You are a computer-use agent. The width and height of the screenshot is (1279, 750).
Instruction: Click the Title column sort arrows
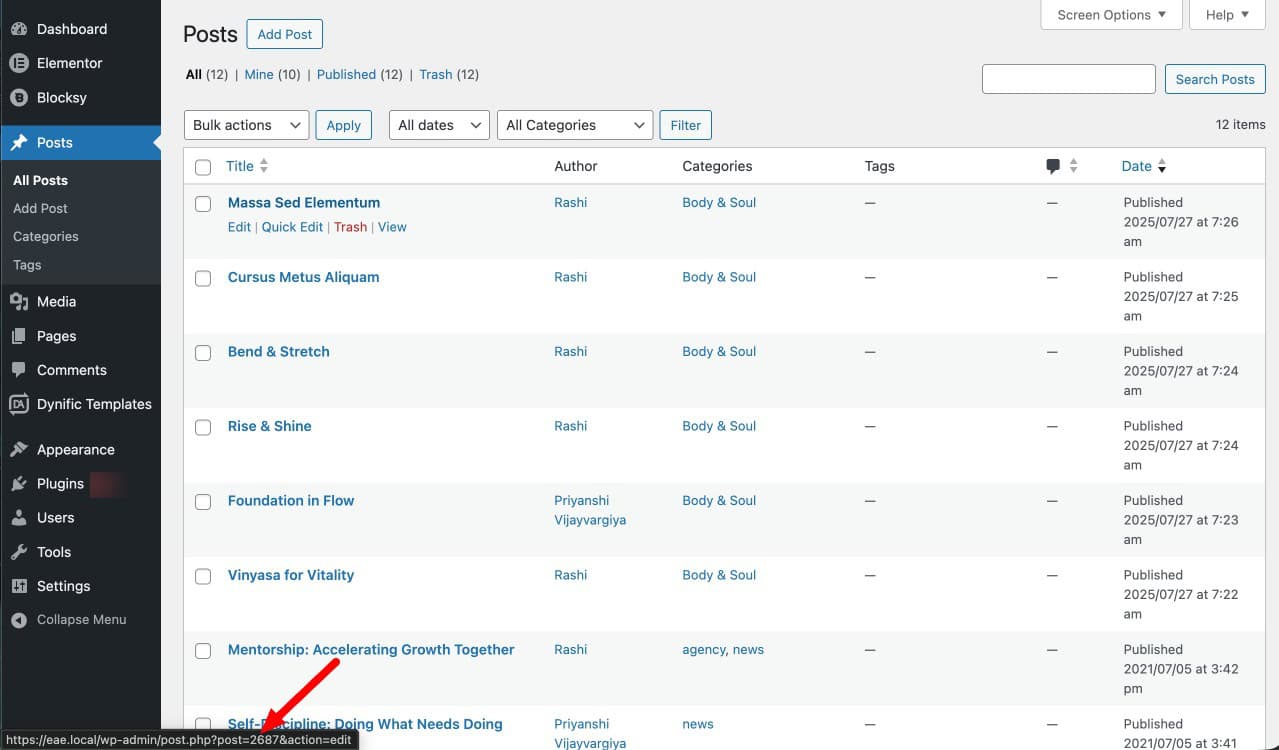pyautogui.click(x=264, y=166)
